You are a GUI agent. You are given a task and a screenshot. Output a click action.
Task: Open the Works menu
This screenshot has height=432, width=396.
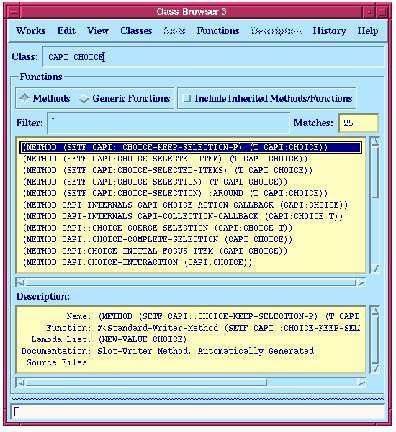(x=31, y=31)
